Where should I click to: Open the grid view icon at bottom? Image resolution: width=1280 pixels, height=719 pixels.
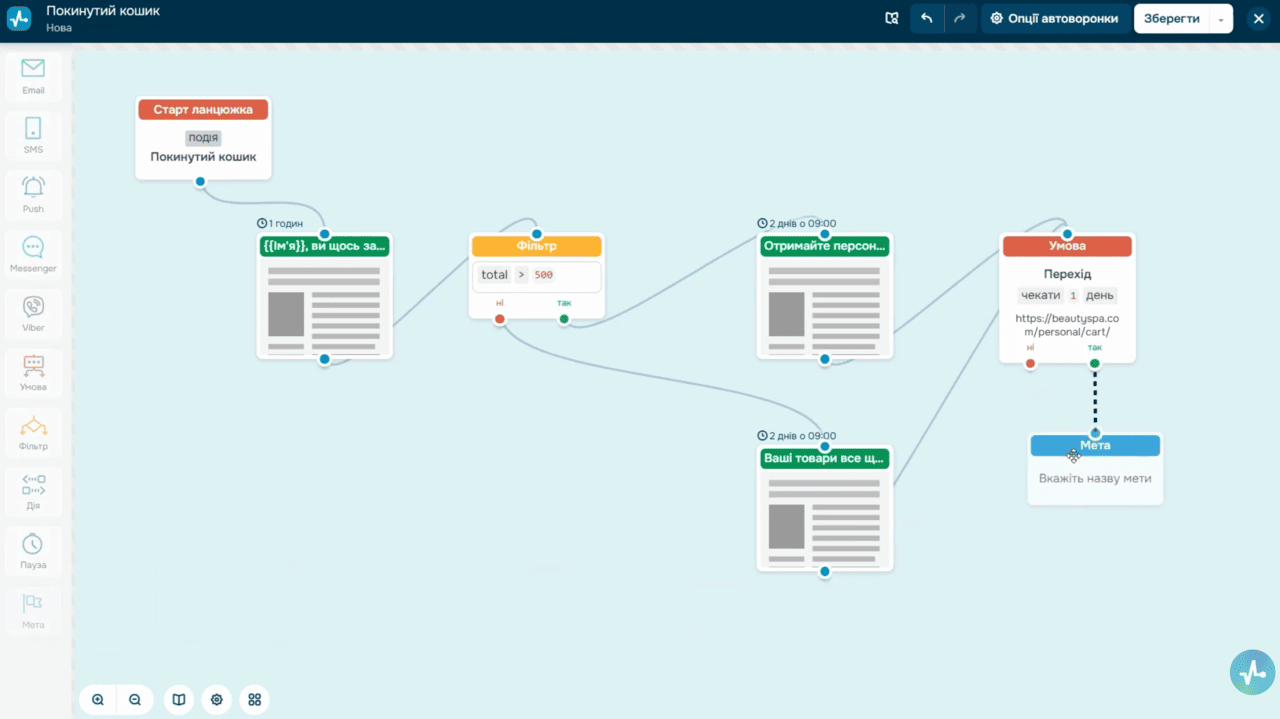[x=254, y=700]
